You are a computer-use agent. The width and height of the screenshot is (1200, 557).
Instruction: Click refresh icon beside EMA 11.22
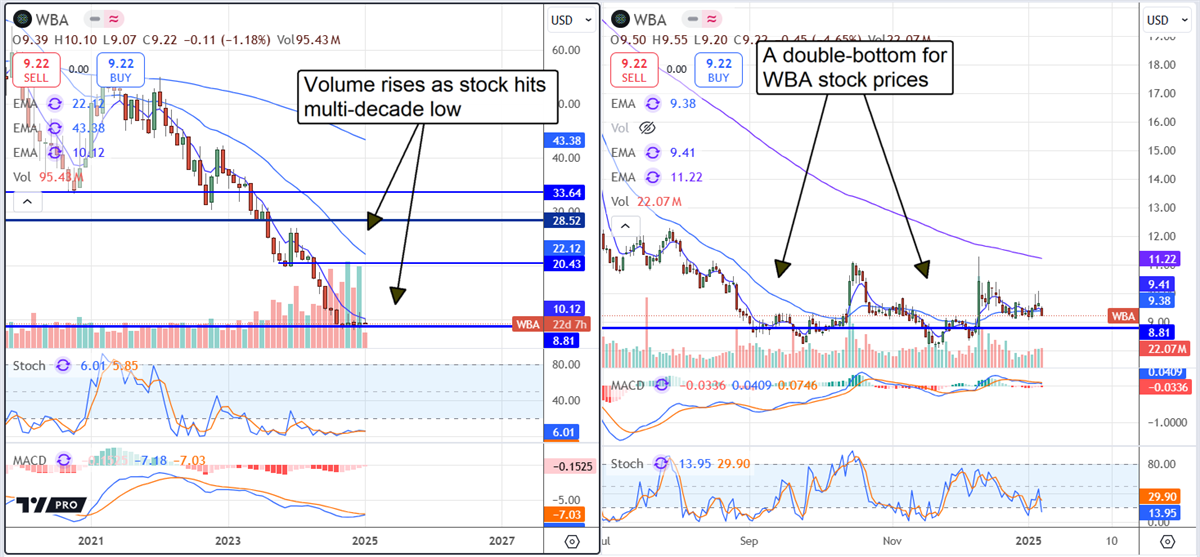point(654,177)
